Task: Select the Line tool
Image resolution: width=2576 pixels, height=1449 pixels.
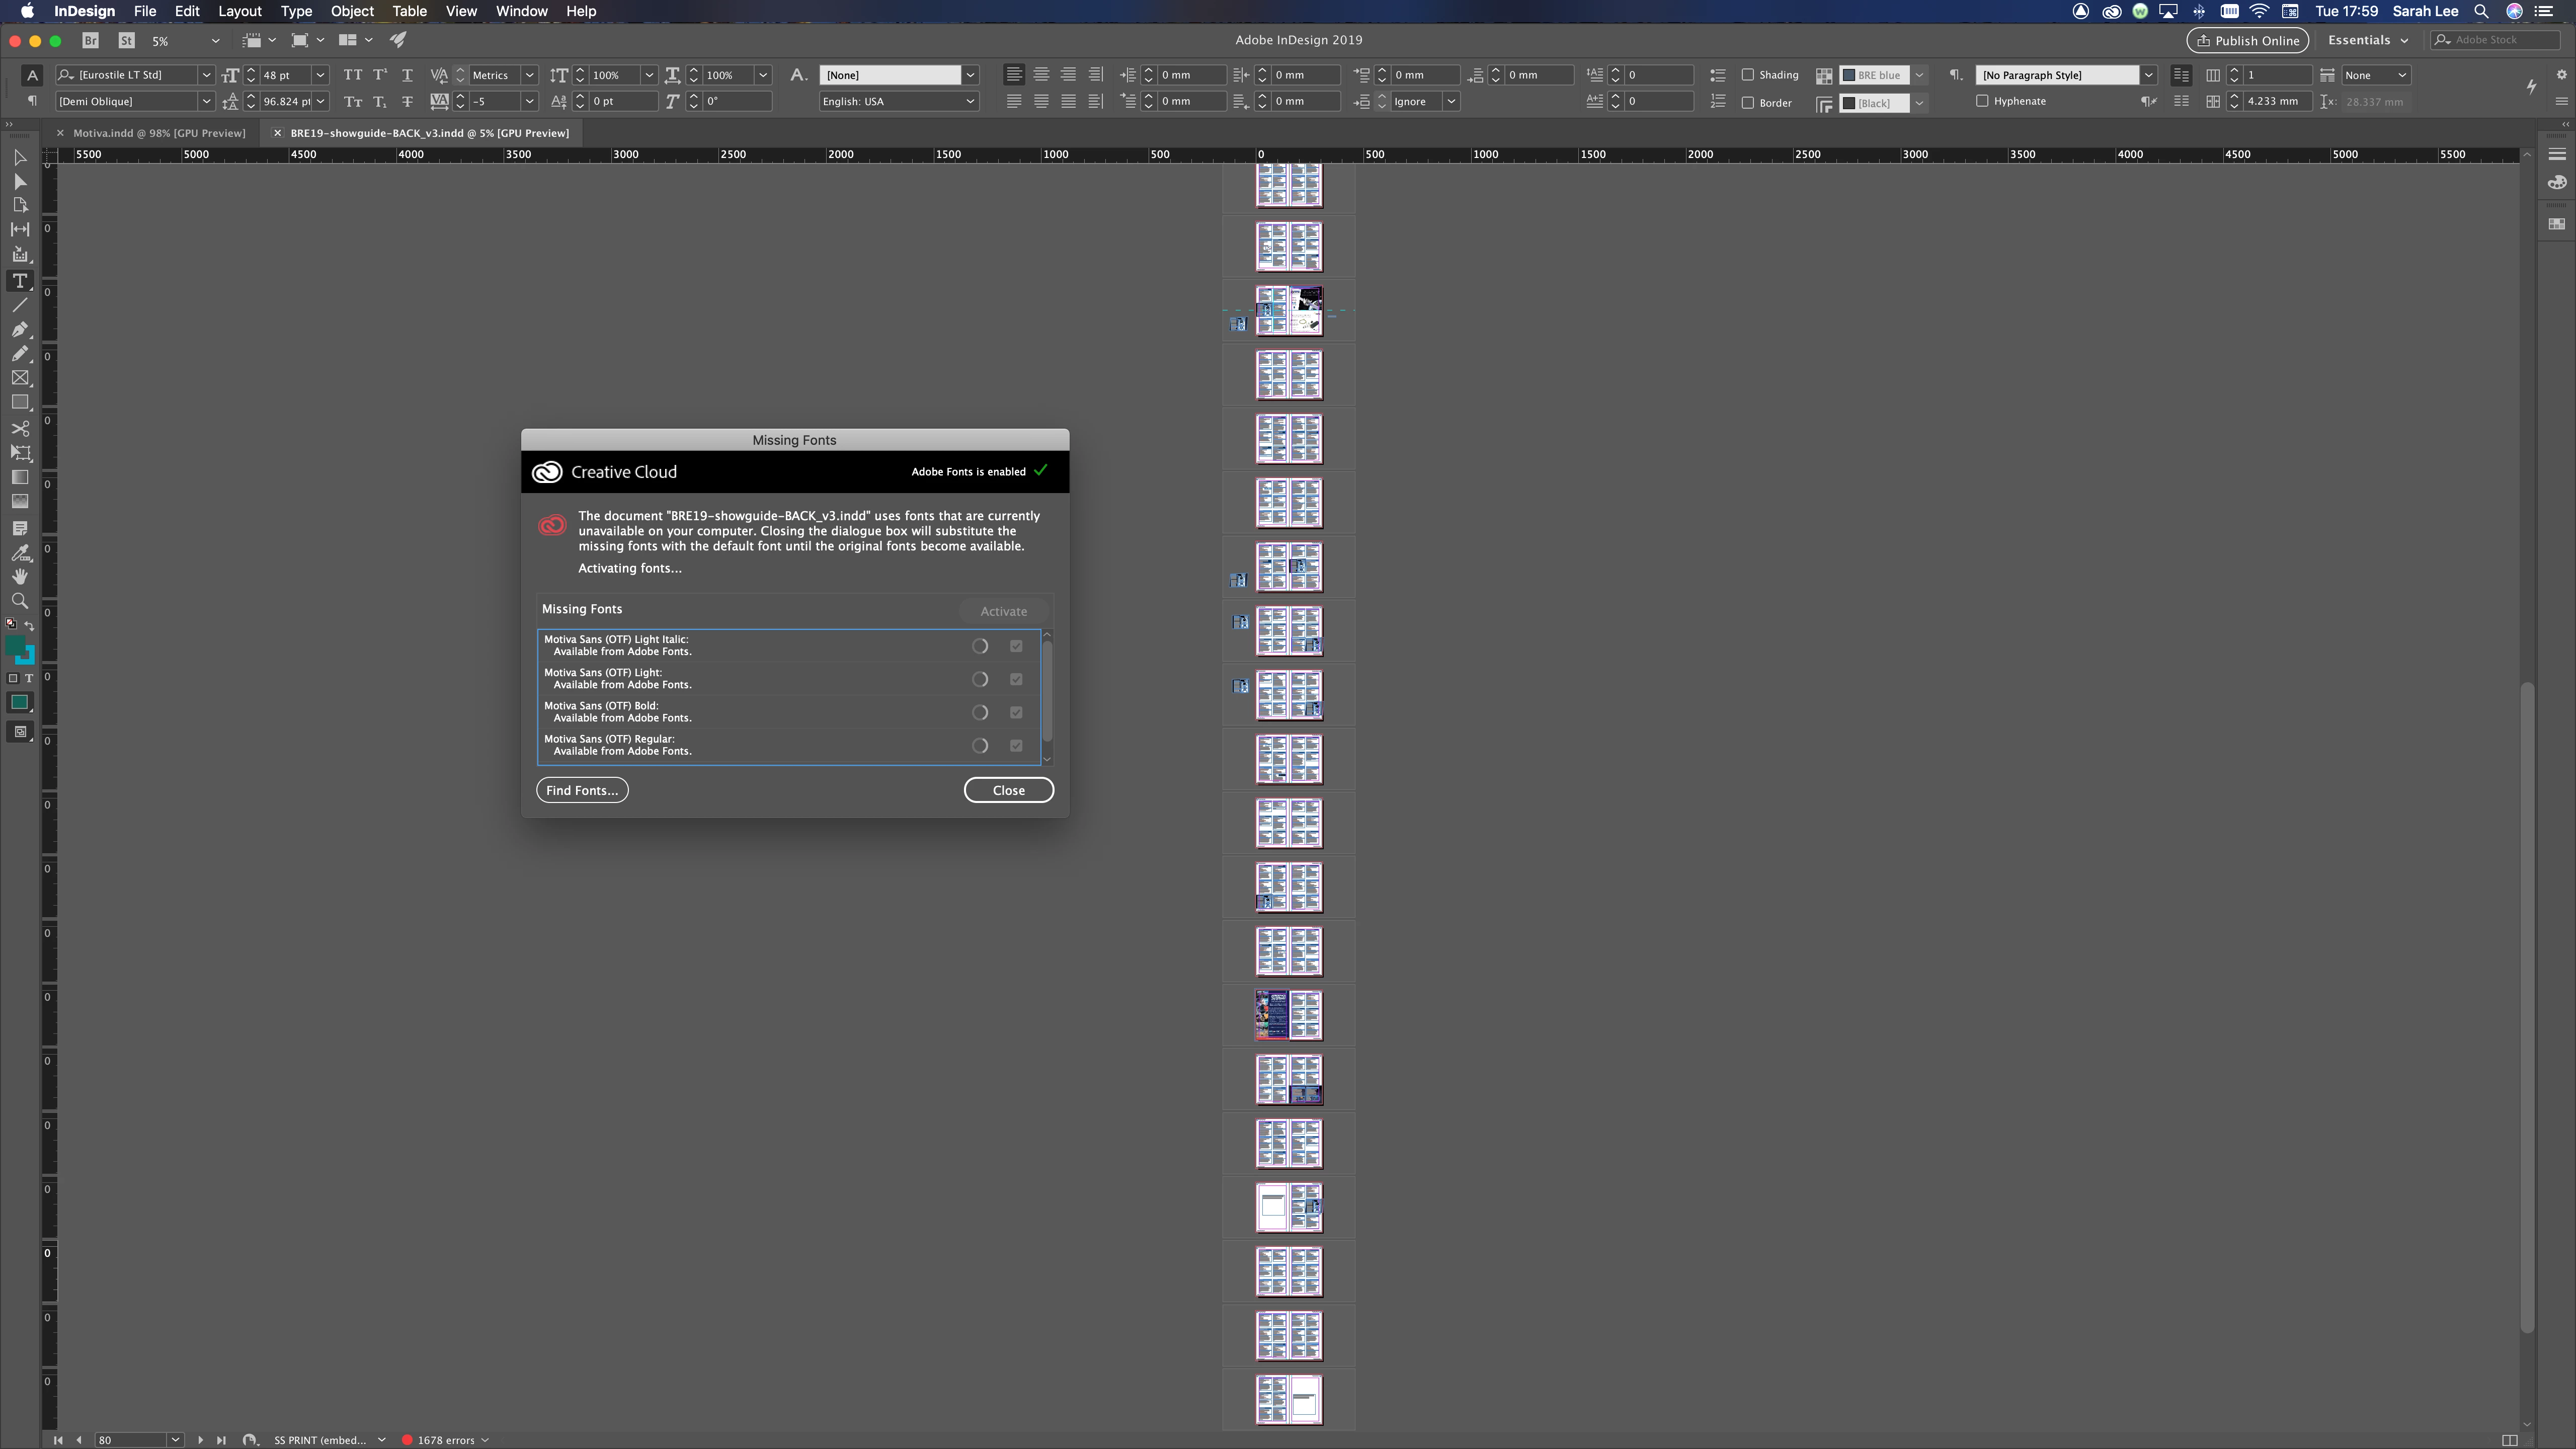Action: point(20,305)
